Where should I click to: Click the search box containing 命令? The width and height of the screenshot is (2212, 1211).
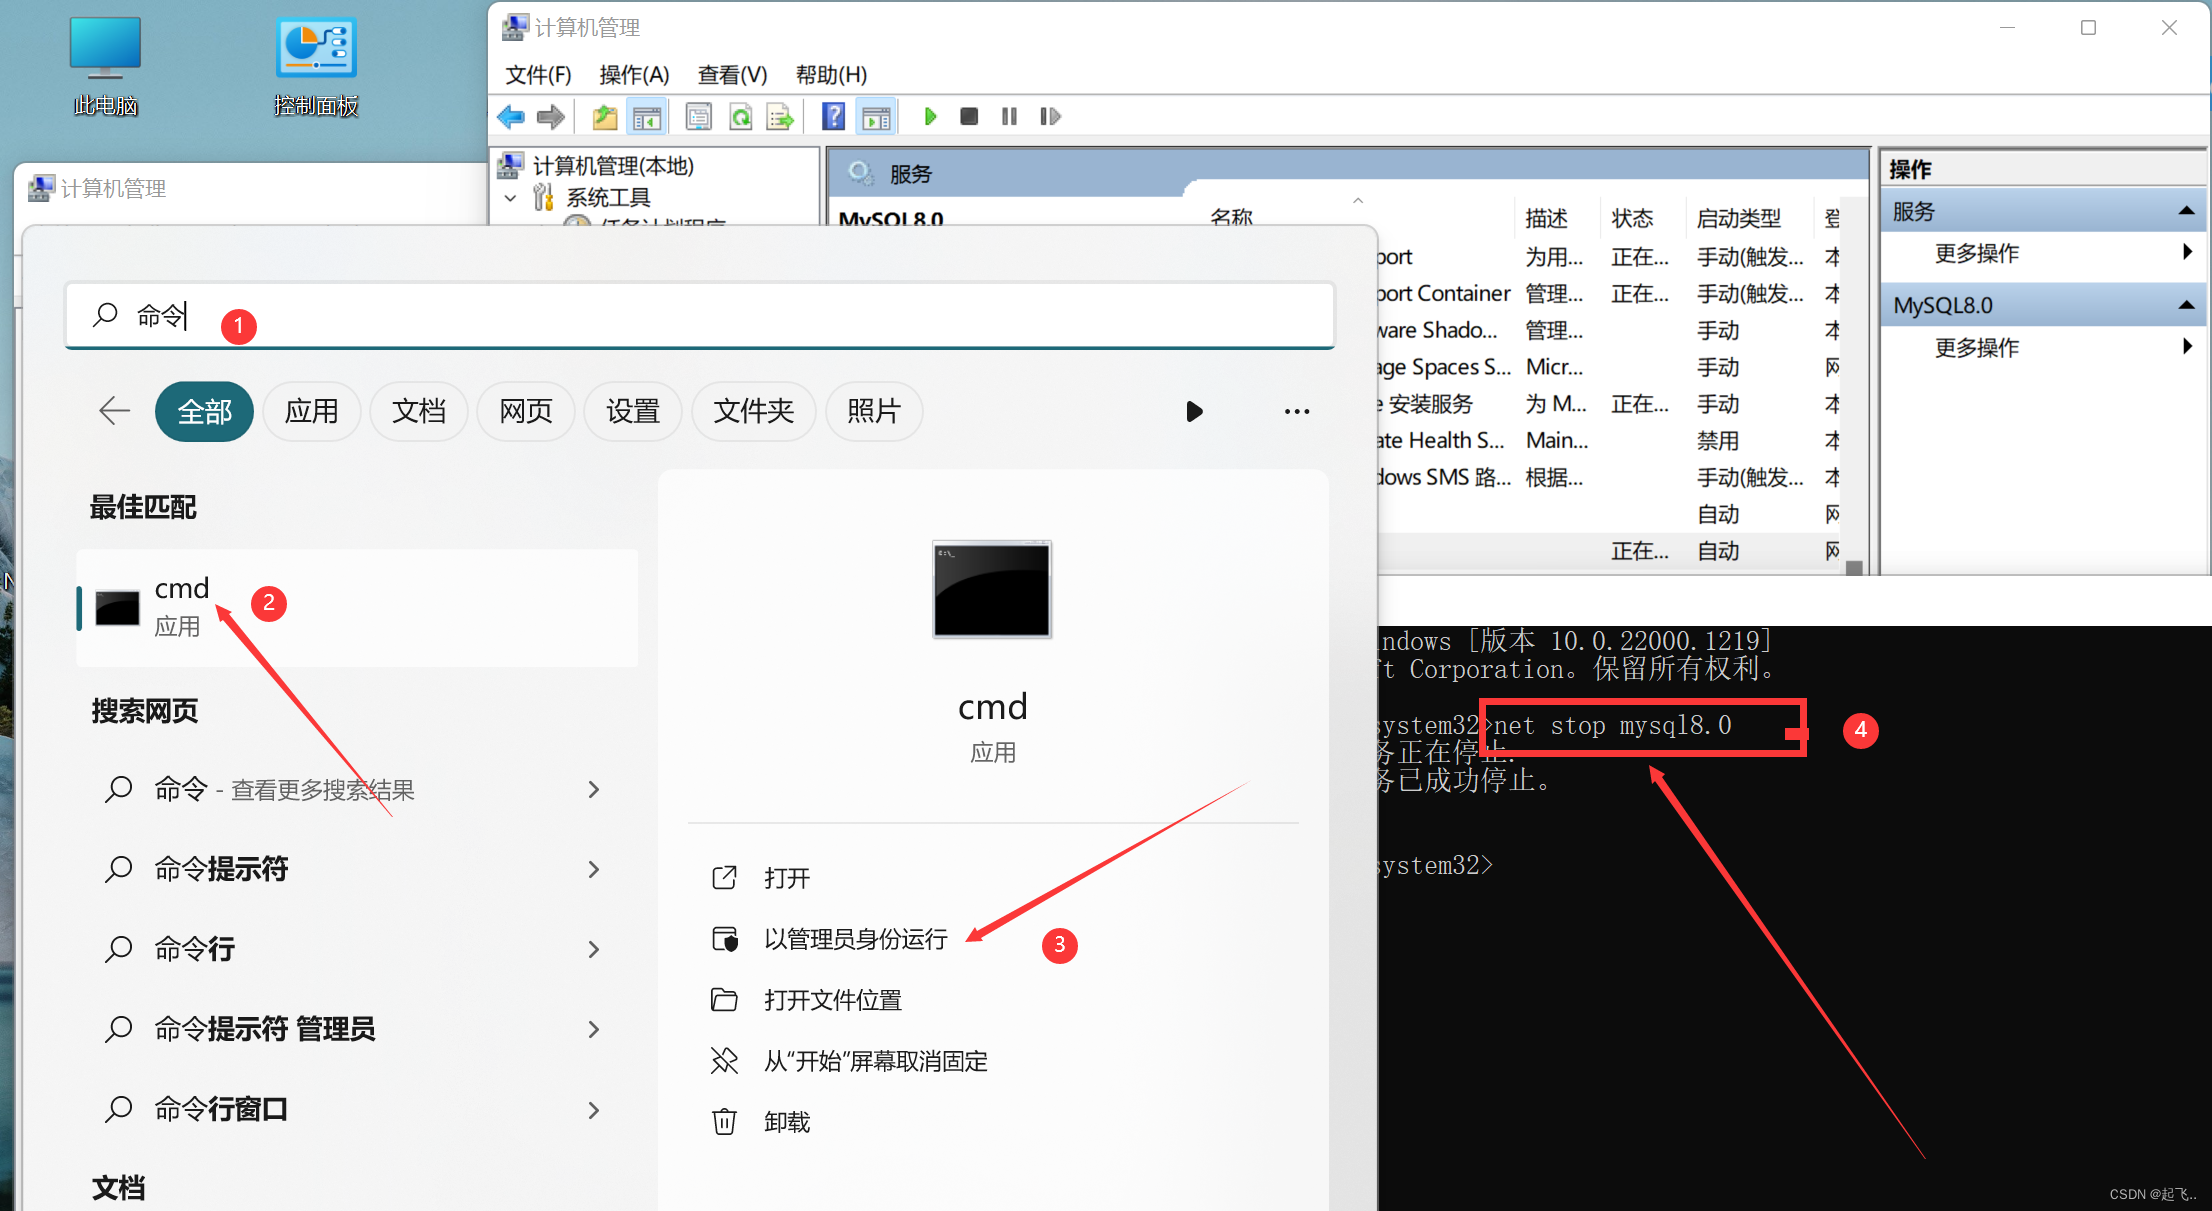(700, 316)
